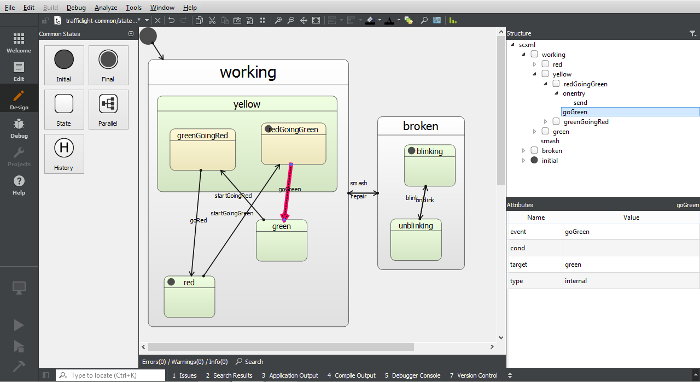Screen dimensions: 700x382
Task: Click the Search button below canvas
Action: (250, 361)
